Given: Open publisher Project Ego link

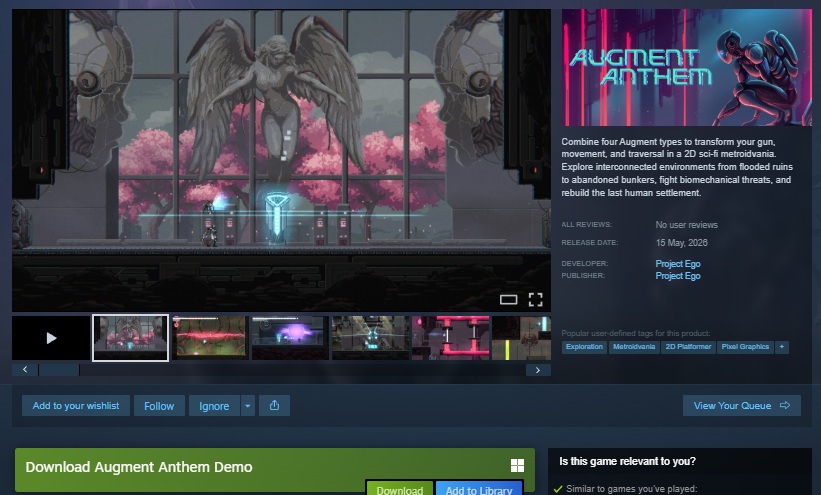Looking at the screenshot, I should tap(678, 276).
